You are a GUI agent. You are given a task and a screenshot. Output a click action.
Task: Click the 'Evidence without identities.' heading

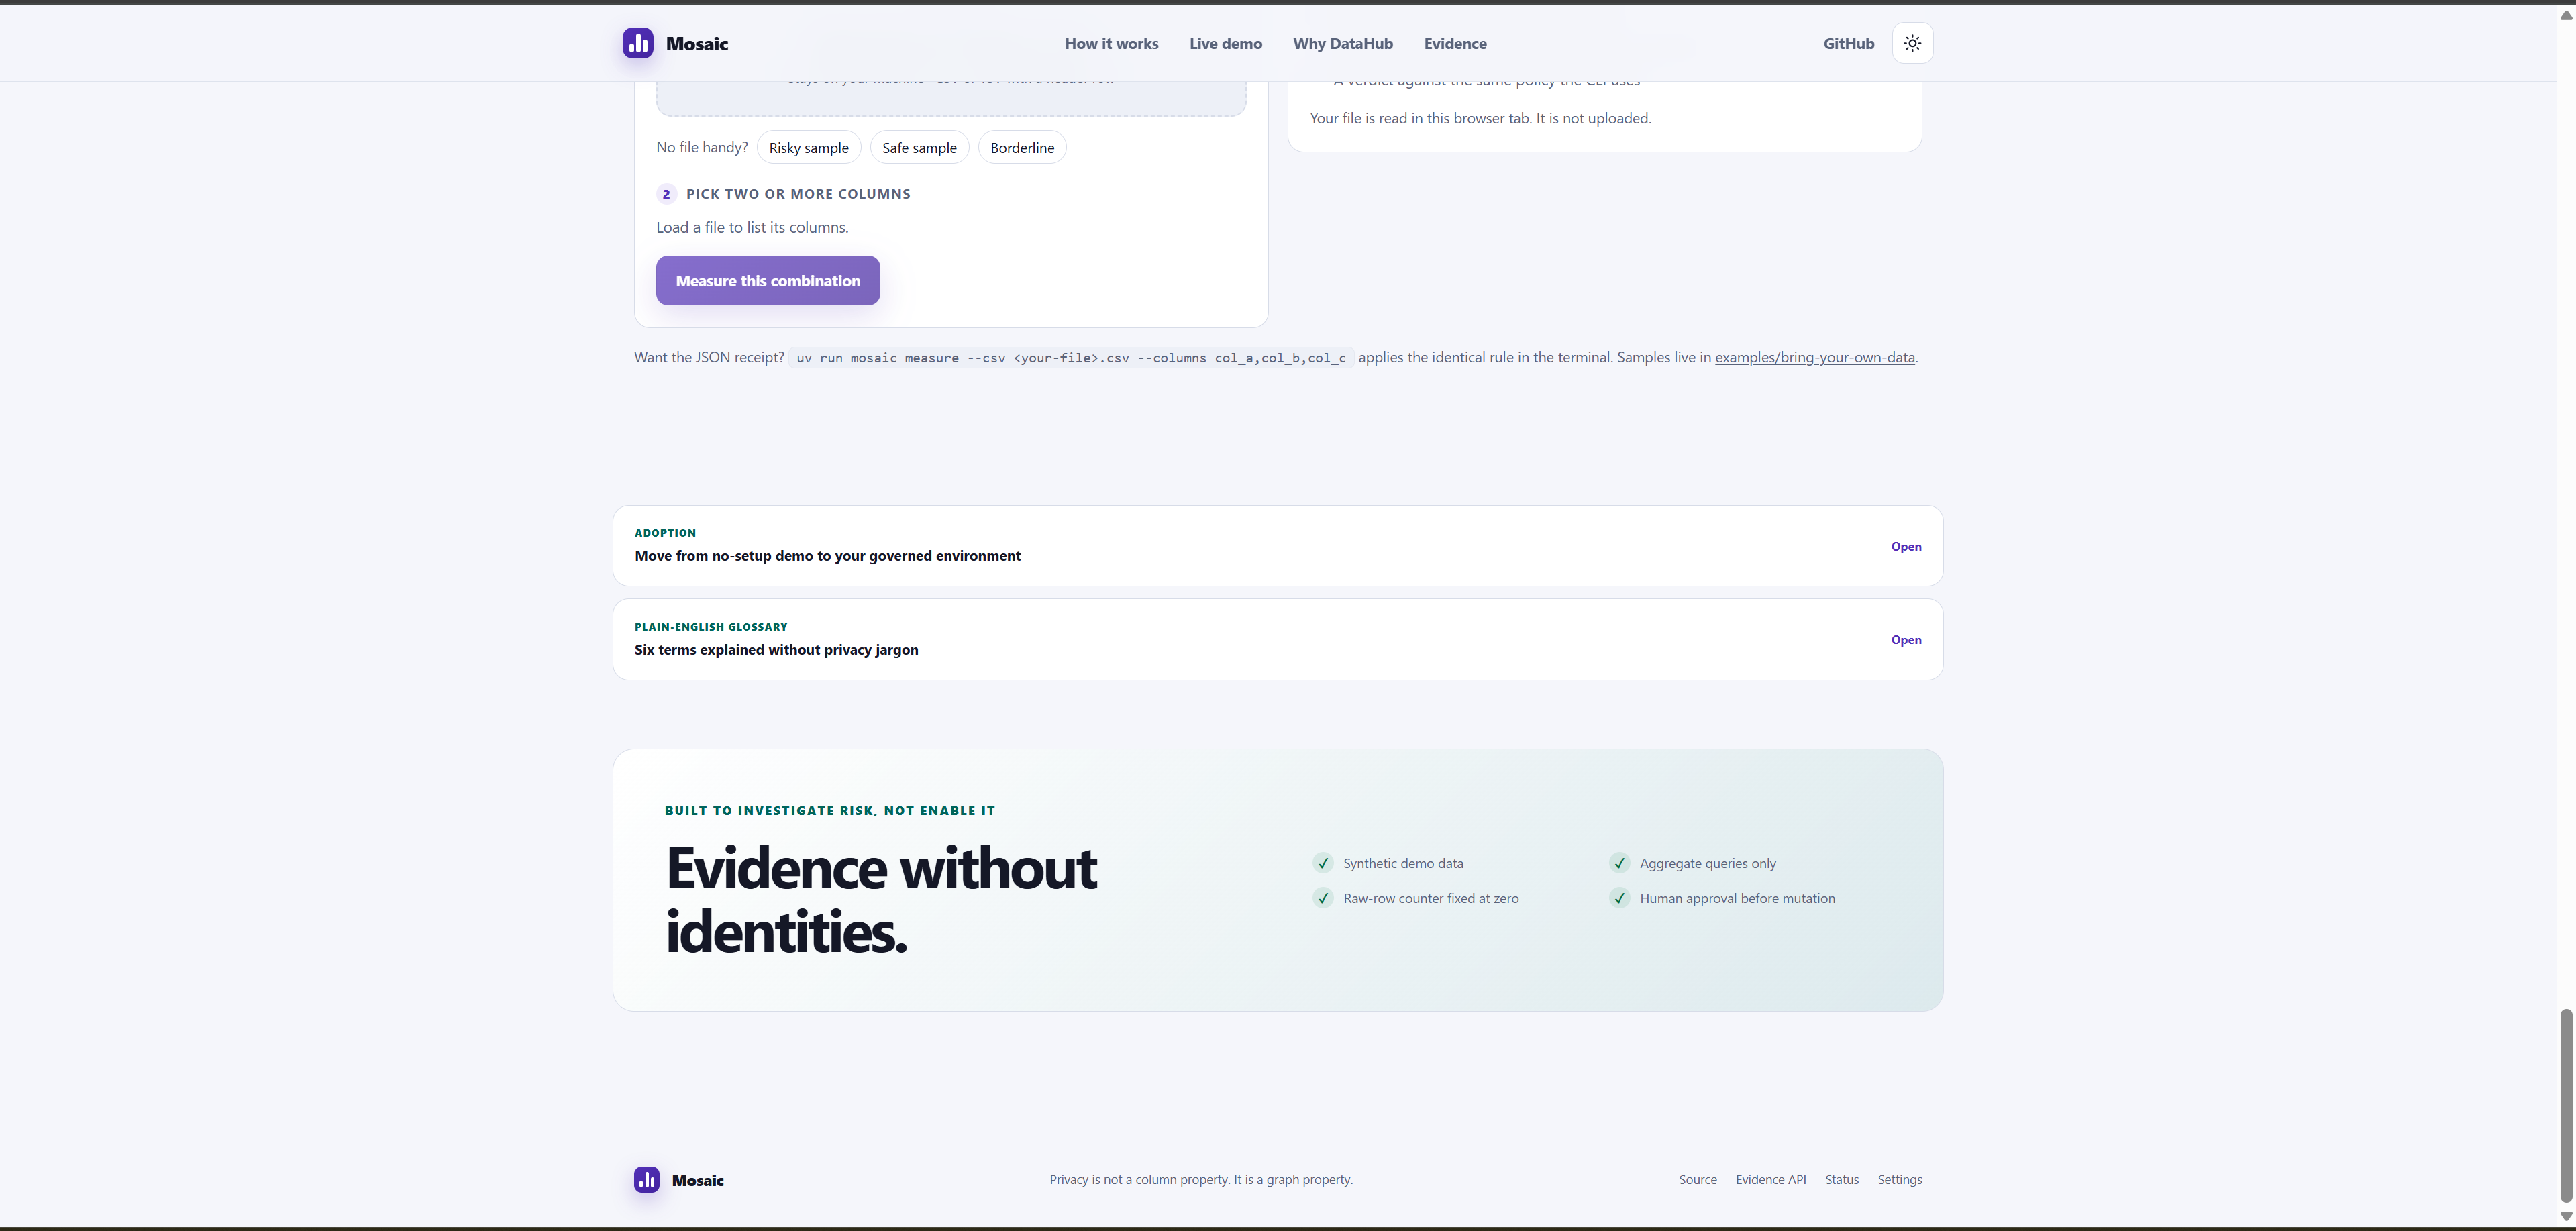pos(881,899)
